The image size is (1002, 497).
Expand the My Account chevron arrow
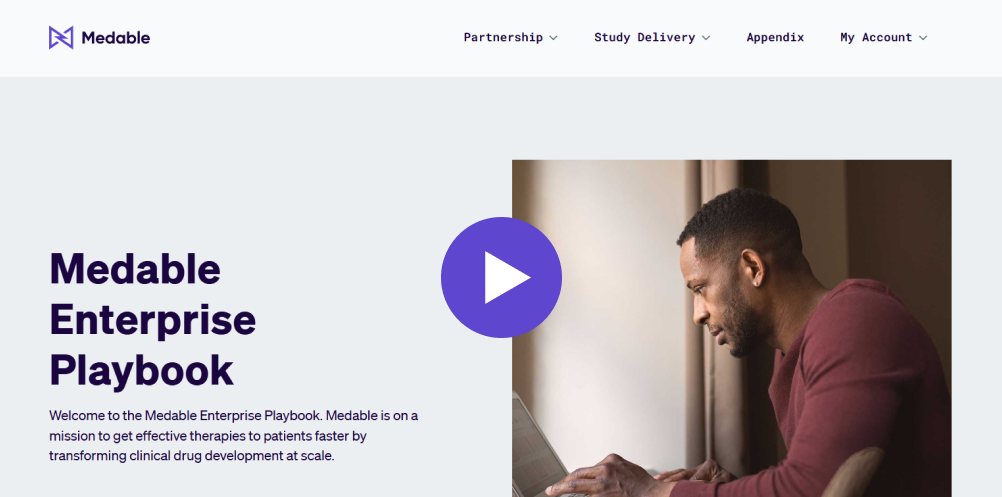(x=923, y=38)
